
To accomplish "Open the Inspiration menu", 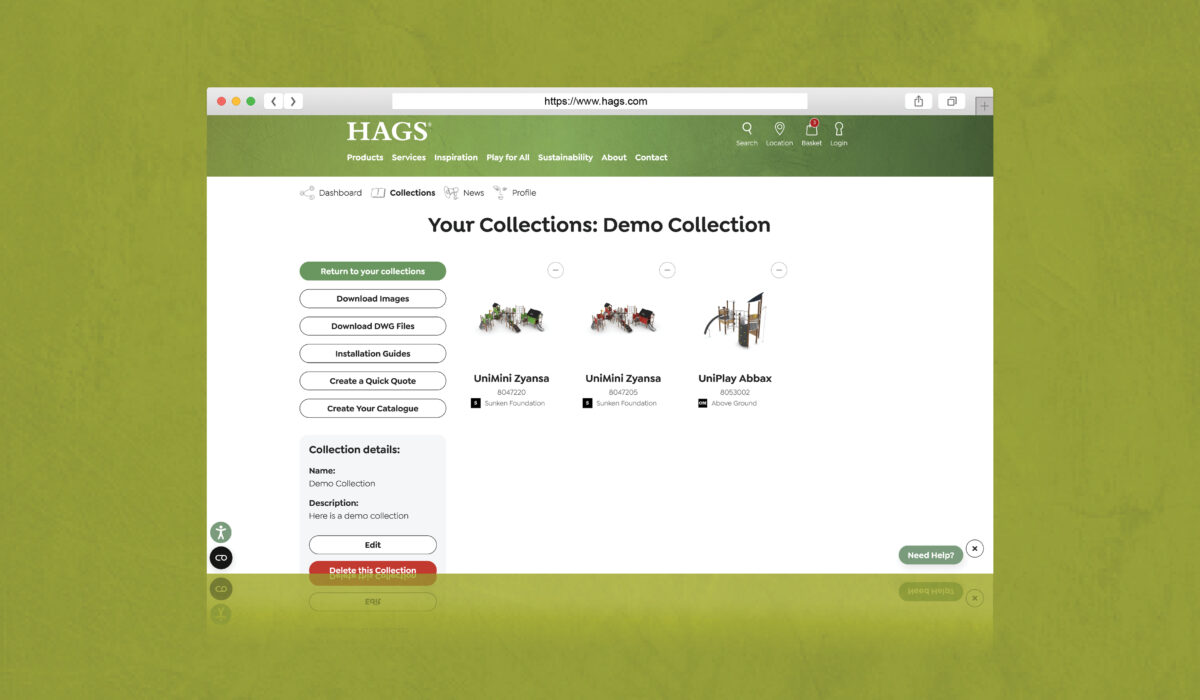I will [x=456, y=158].
